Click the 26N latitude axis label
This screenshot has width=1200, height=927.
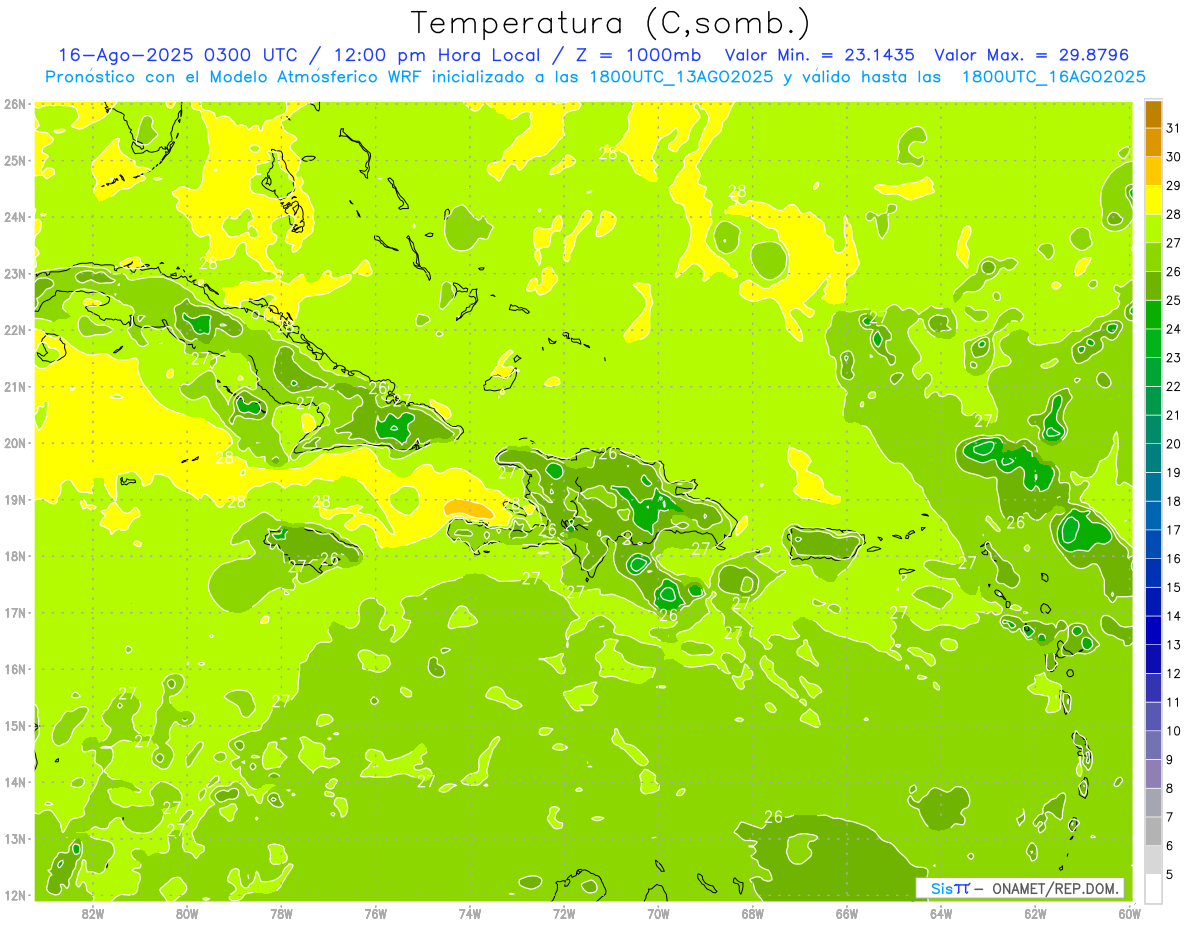tap(14, 104)
